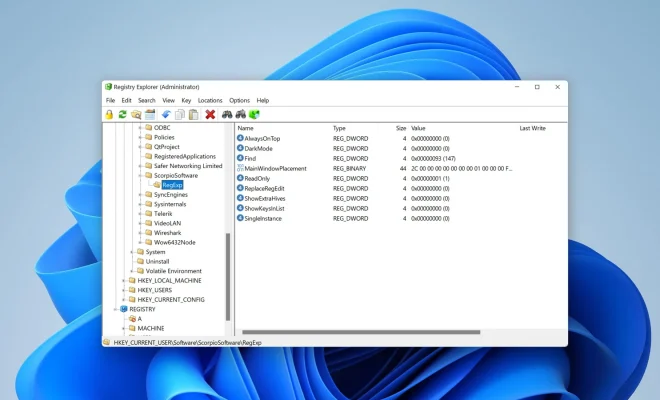Image resolution: width=660 pixels, height=400 pixels.
Task: Click the calendar-style toolbar icon
Action: point(150,114)
